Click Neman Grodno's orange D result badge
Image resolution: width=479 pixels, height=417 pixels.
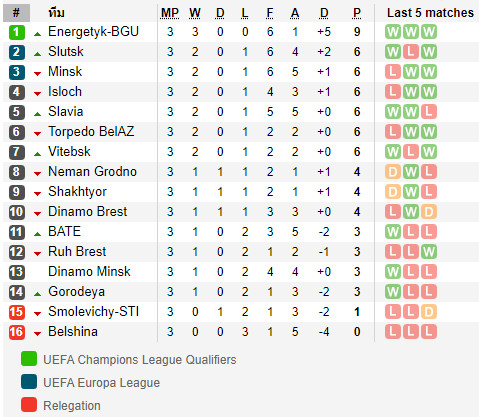click(393, 172)
